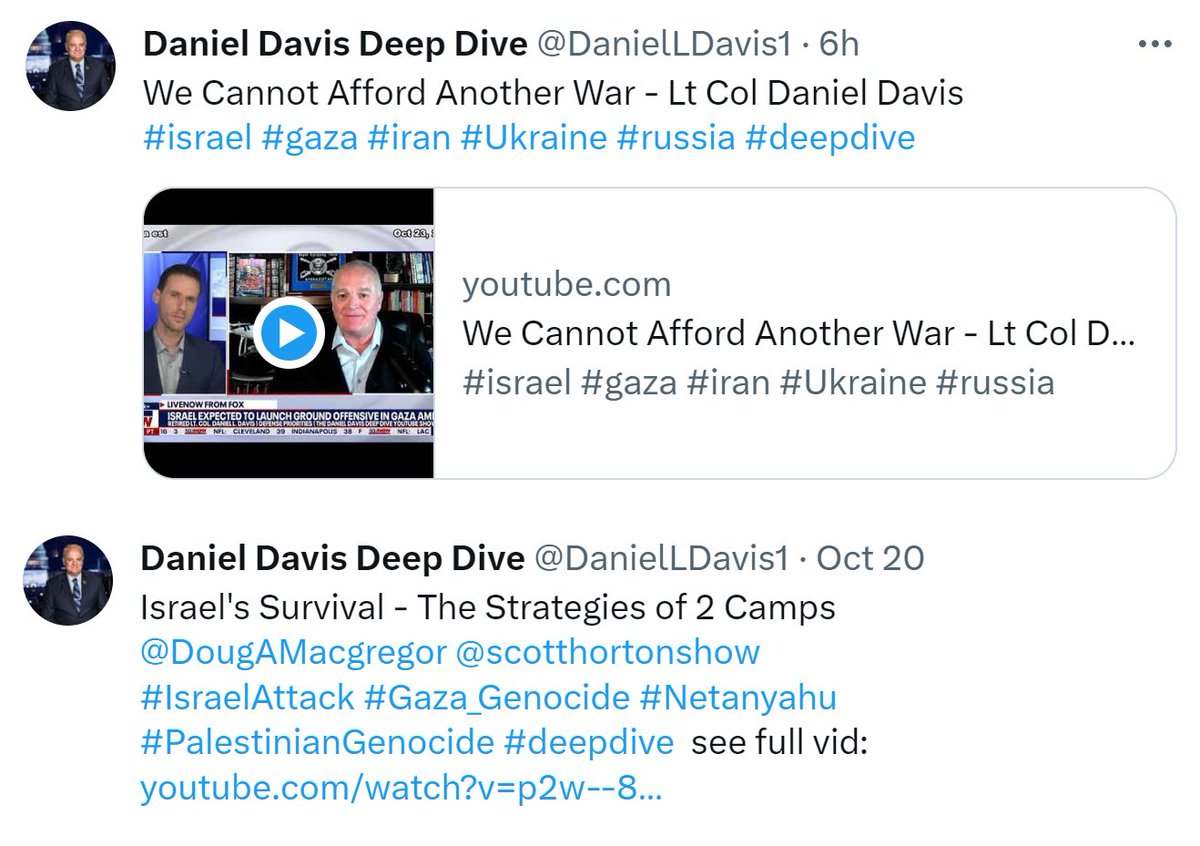
Task: Open the #Netanyahu hashtag
Action: (x=738, y=697)
